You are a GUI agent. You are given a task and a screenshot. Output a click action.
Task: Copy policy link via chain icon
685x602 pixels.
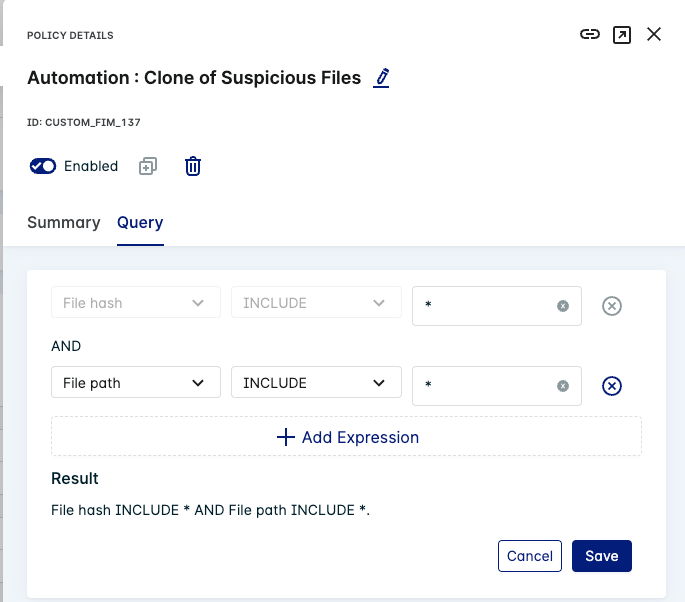click(x=589, y=34)
